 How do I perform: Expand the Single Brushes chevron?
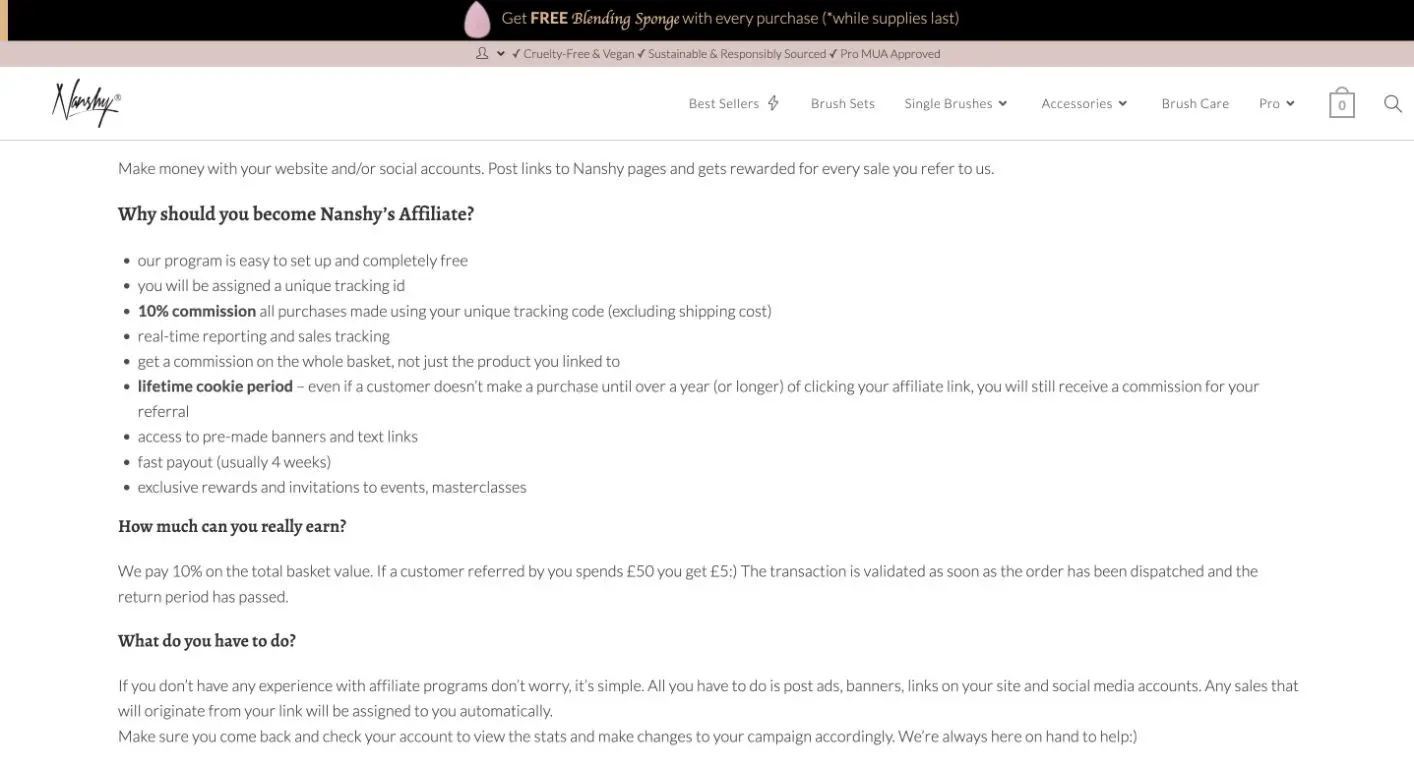[1003, 103]
